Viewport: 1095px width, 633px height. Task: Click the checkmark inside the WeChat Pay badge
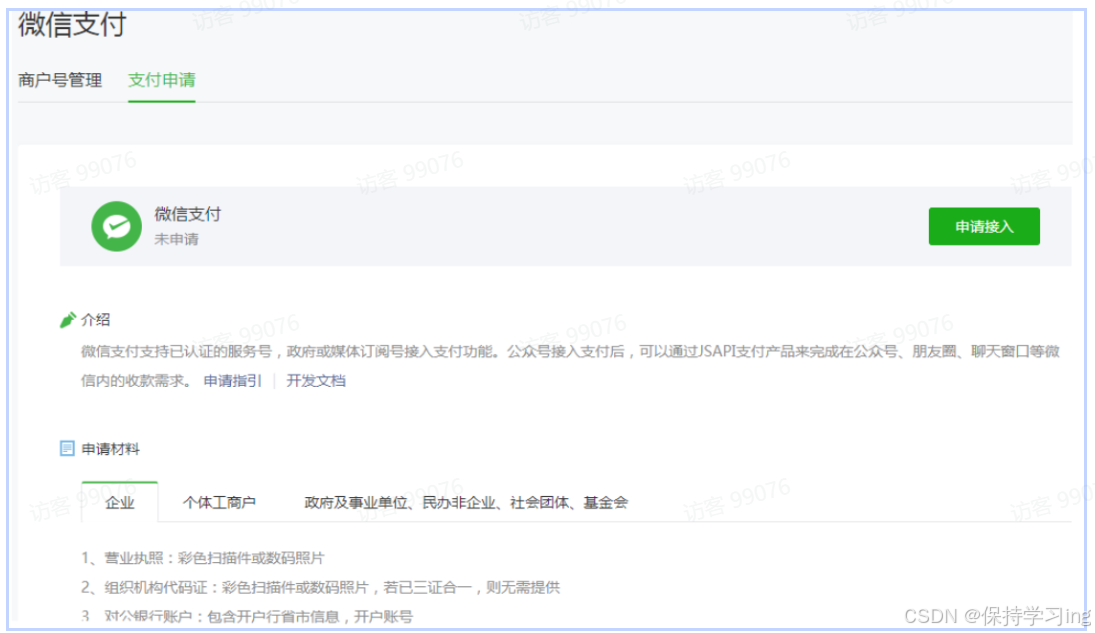click(115, 226)
